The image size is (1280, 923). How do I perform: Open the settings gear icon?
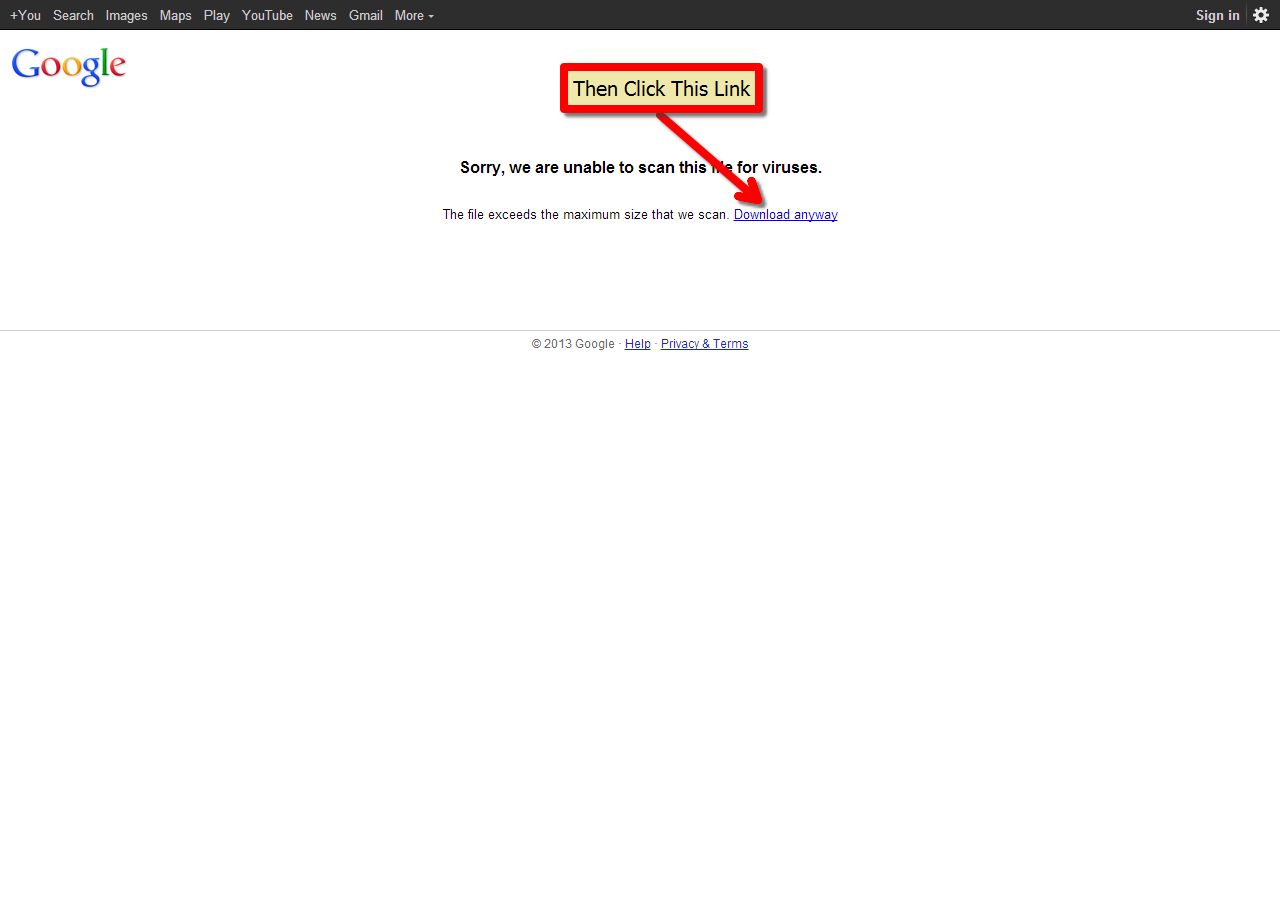(1261, 15)
